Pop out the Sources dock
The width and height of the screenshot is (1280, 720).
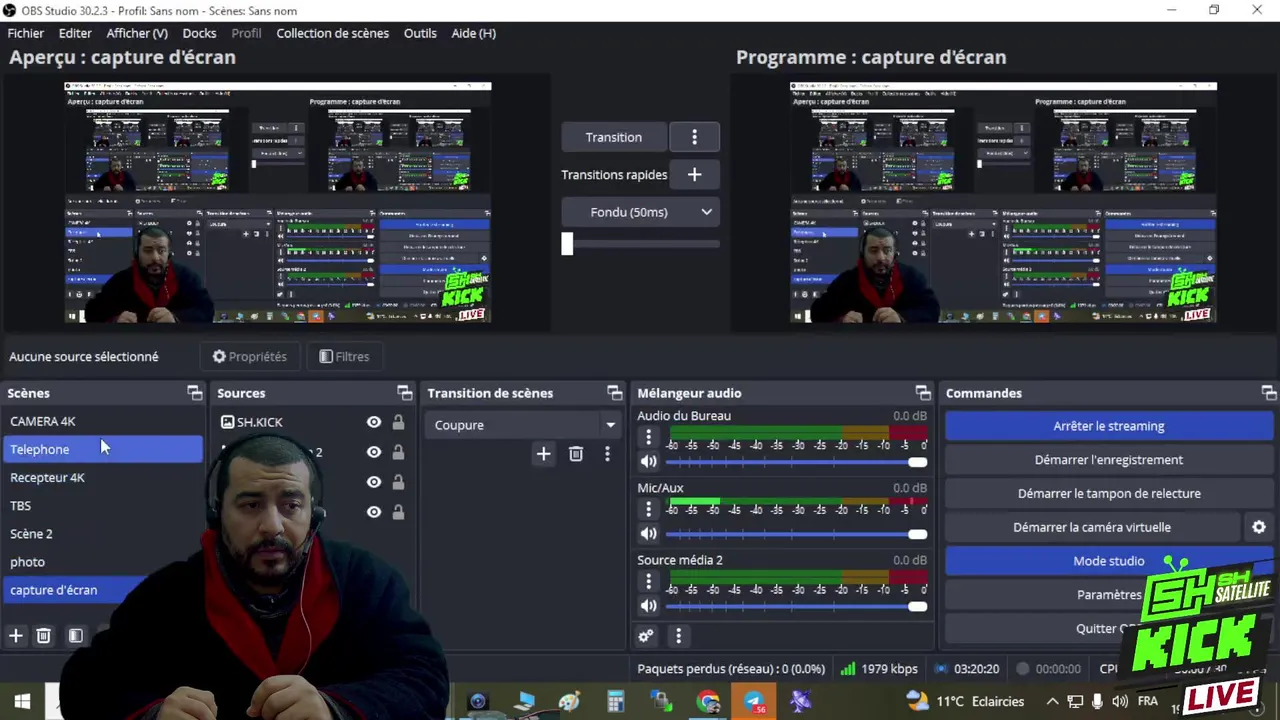404,393
